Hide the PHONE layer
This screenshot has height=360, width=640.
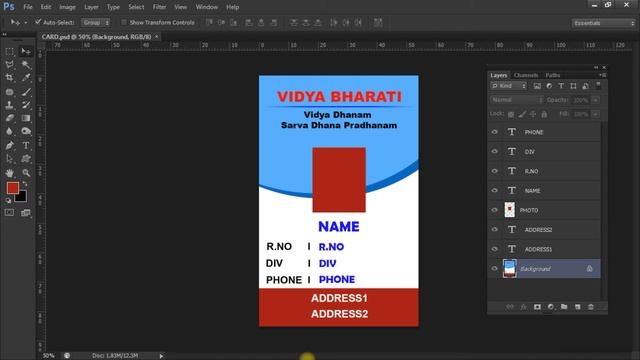495,132
